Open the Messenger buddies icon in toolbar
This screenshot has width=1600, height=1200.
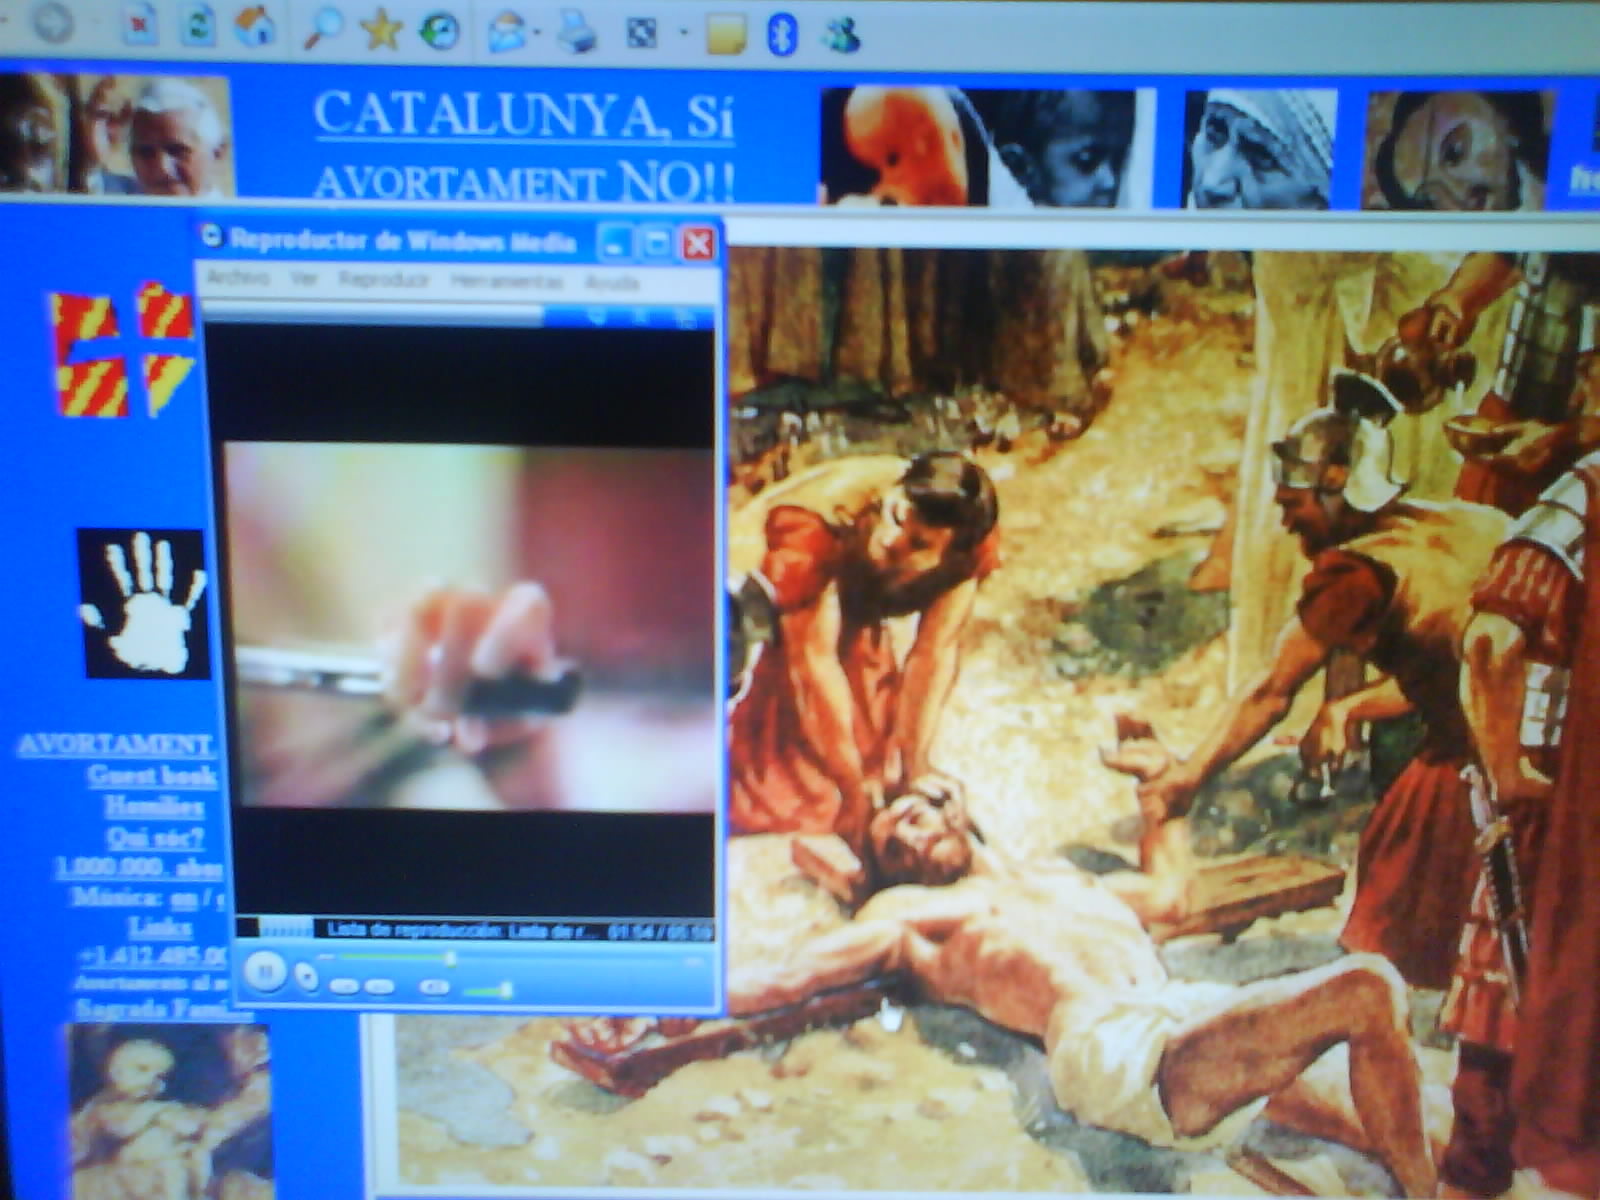tap(841, 36)
